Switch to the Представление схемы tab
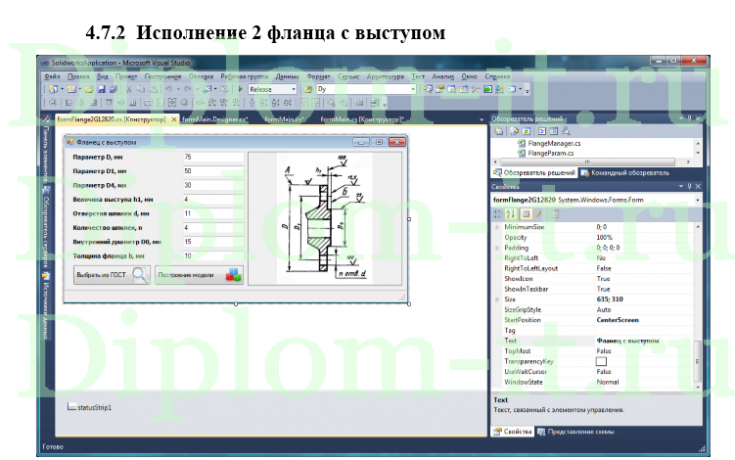 coord(576,431)
